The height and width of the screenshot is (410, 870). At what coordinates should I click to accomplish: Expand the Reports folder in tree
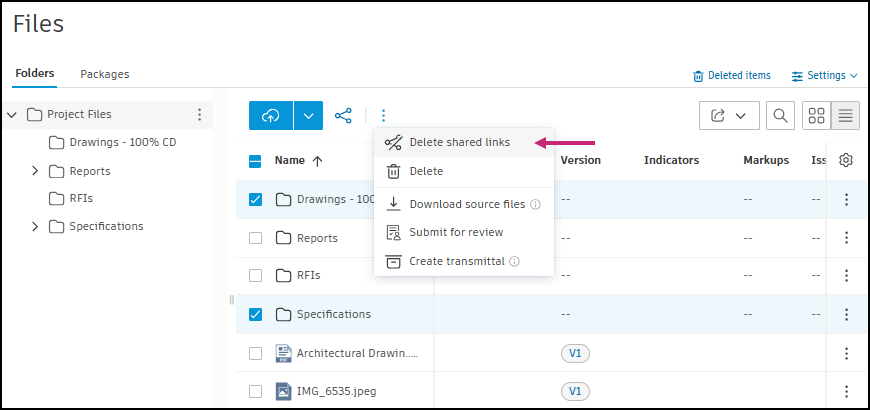pyautogui.click(x=35, y=171)
